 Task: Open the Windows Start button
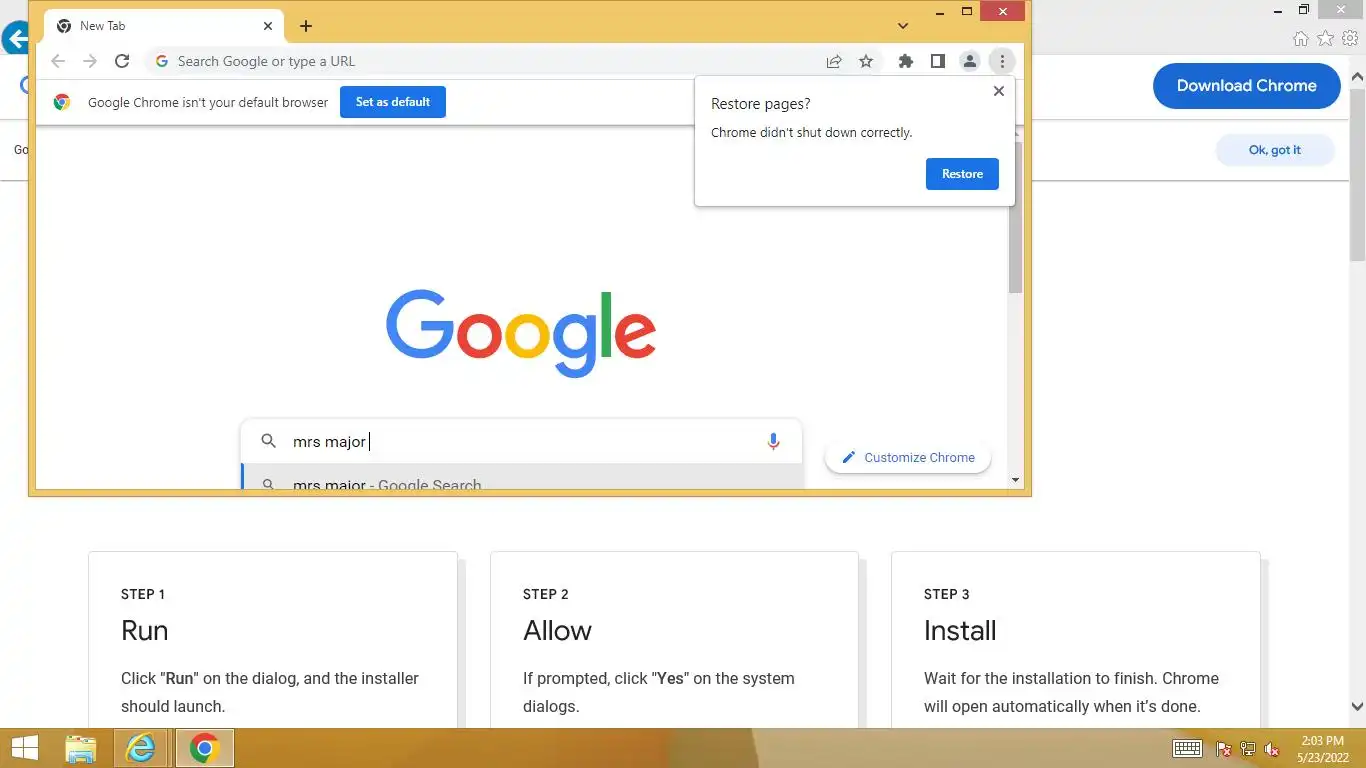(x=25, y=748)
